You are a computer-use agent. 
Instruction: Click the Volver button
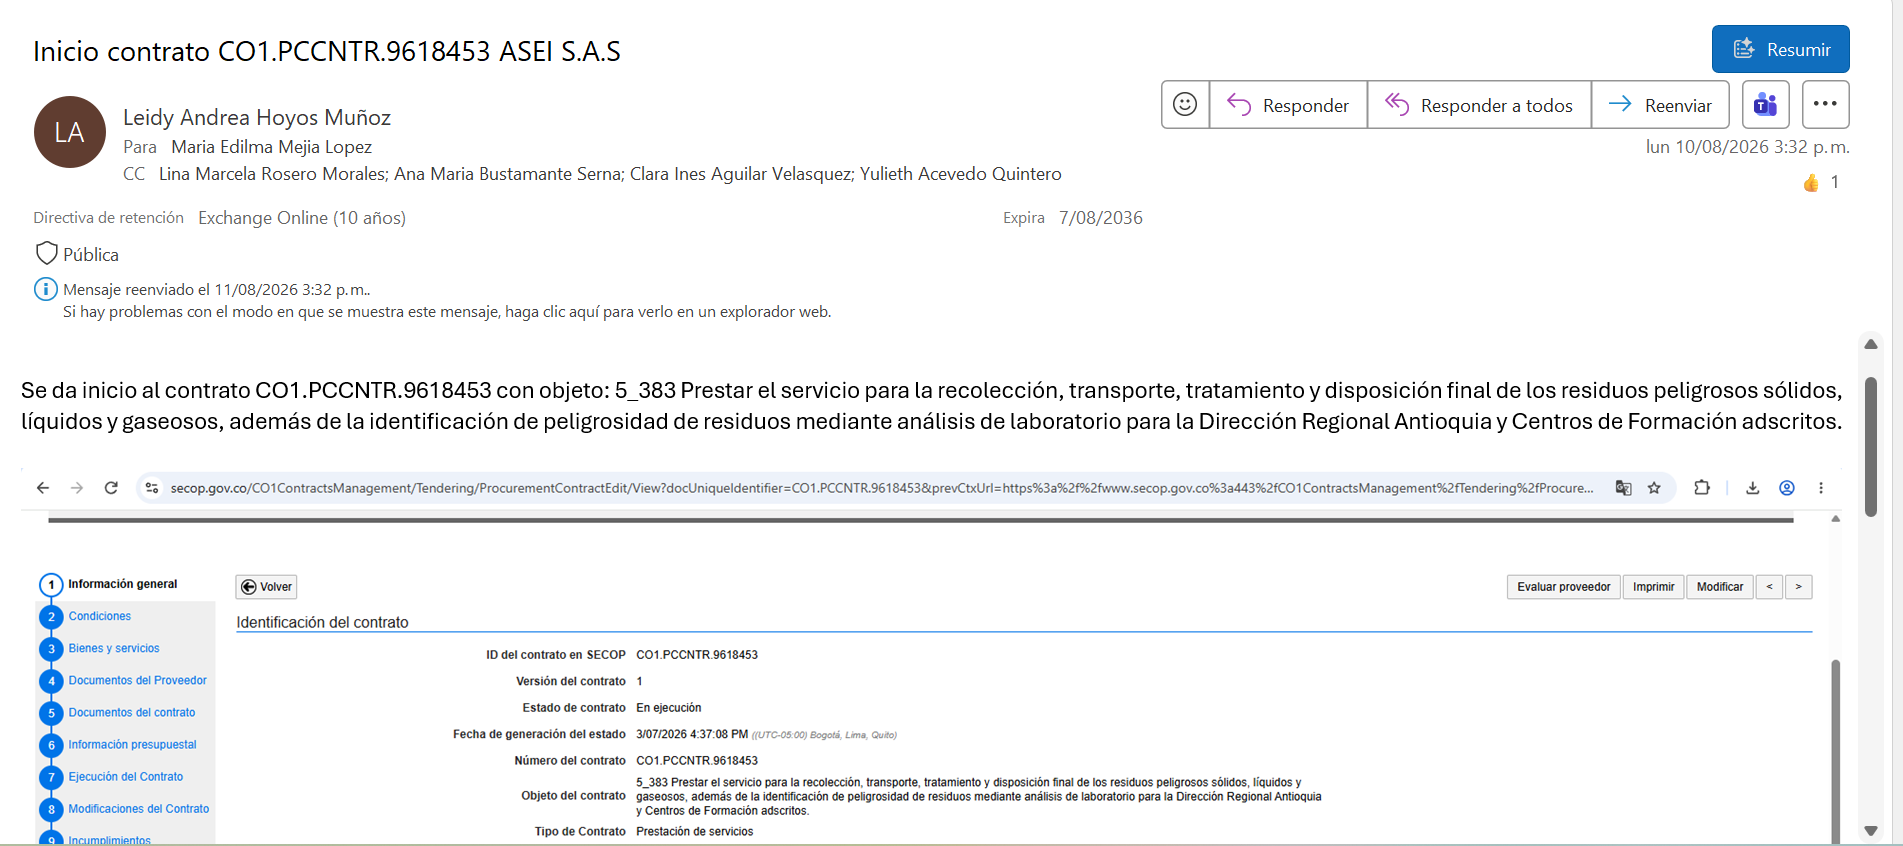click(x=266, y=587)
